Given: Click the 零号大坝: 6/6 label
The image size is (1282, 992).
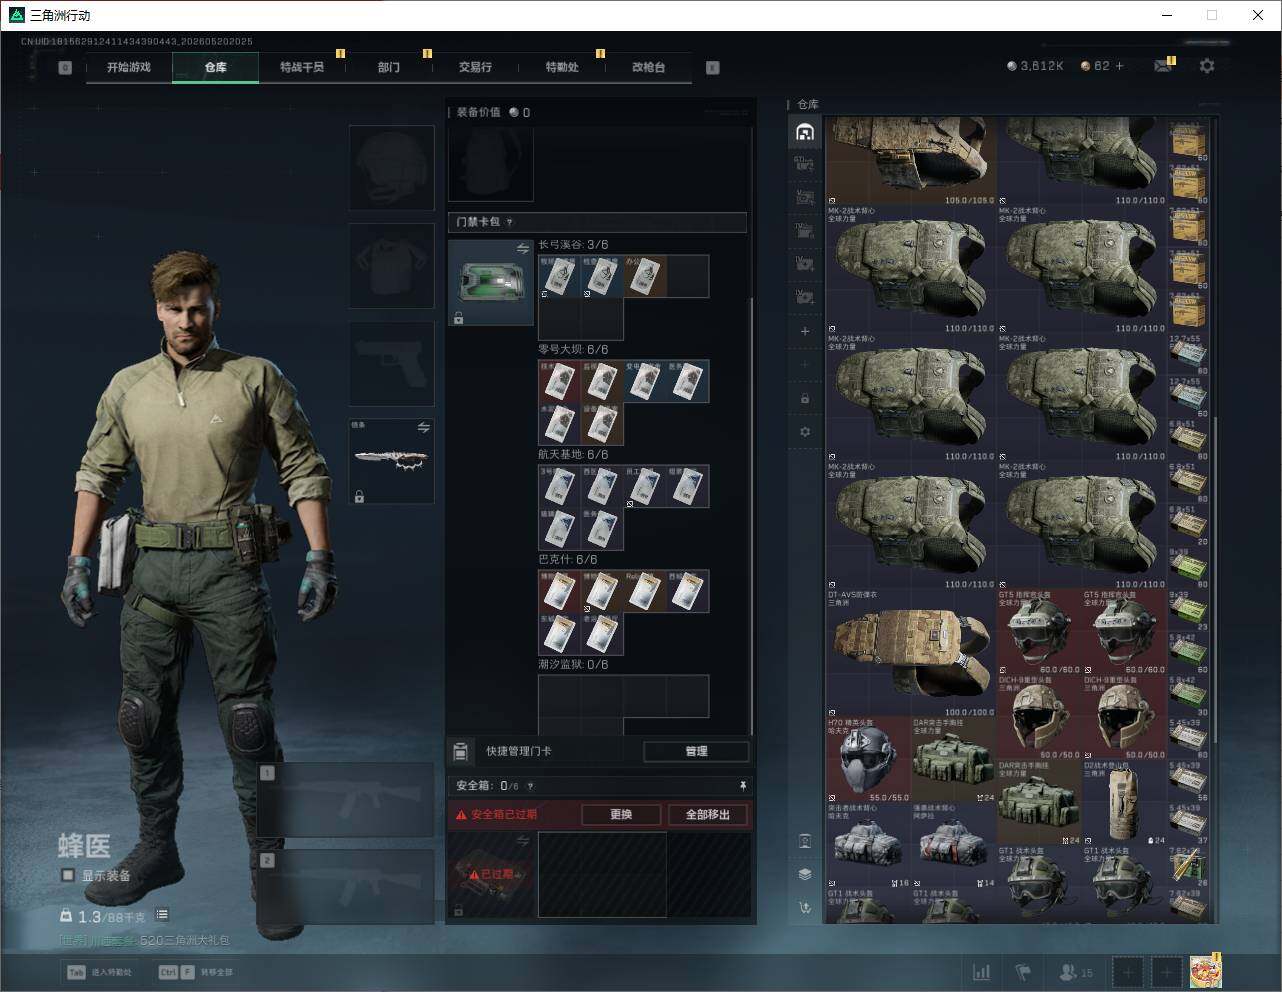Looking at the screenshot, I should [x=573, y=350].
